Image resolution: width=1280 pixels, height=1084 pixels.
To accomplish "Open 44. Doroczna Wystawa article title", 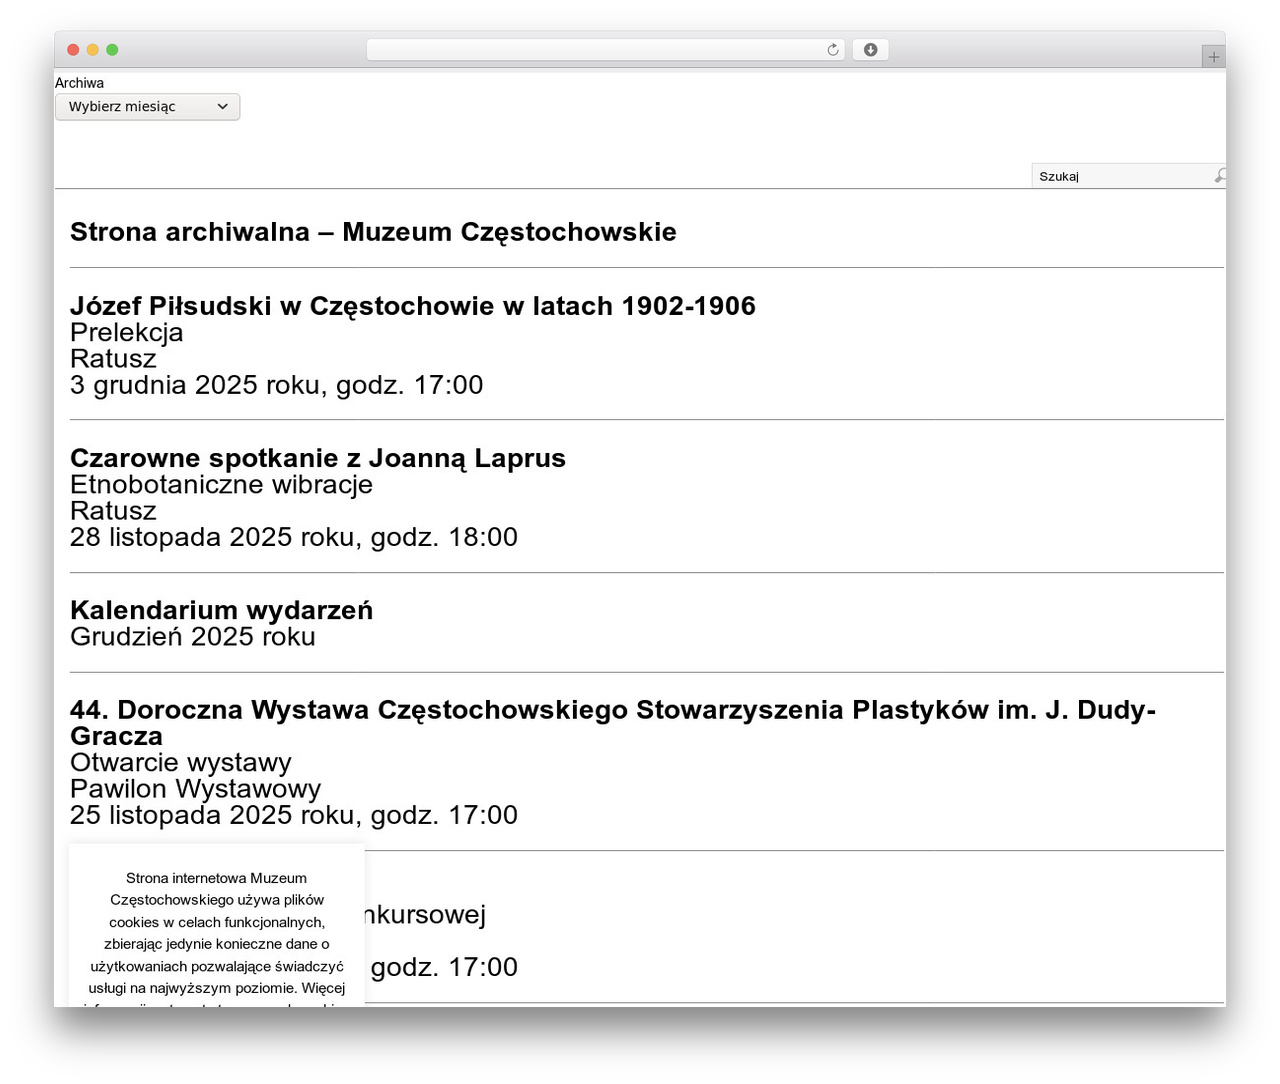I will pyautogui.click(x=613, y=723).
